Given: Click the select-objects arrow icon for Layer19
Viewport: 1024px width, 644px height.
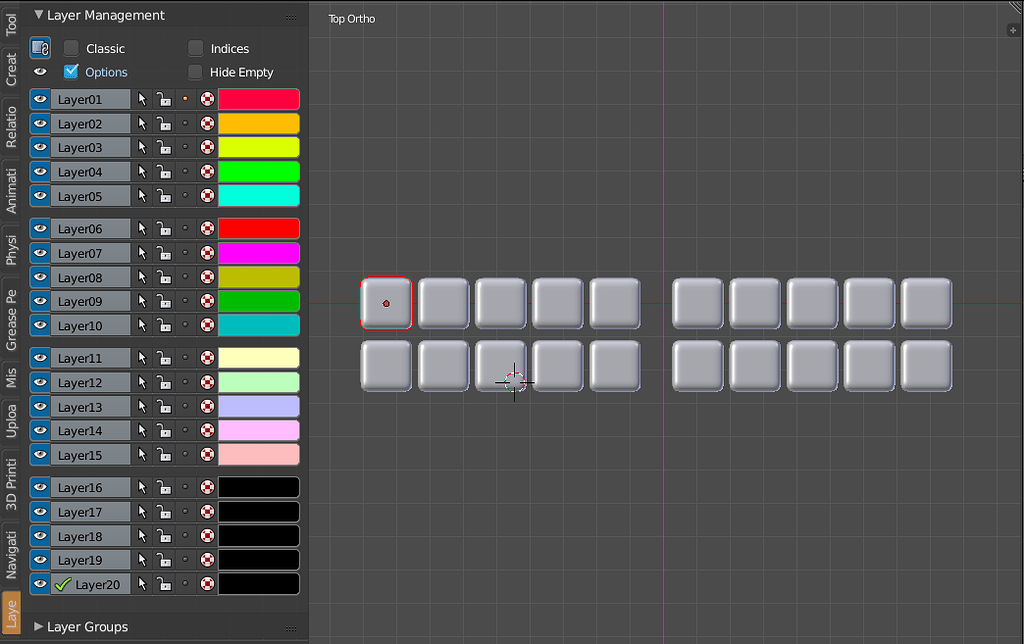Looking at the screenshot, I should (x=142, y=560).
